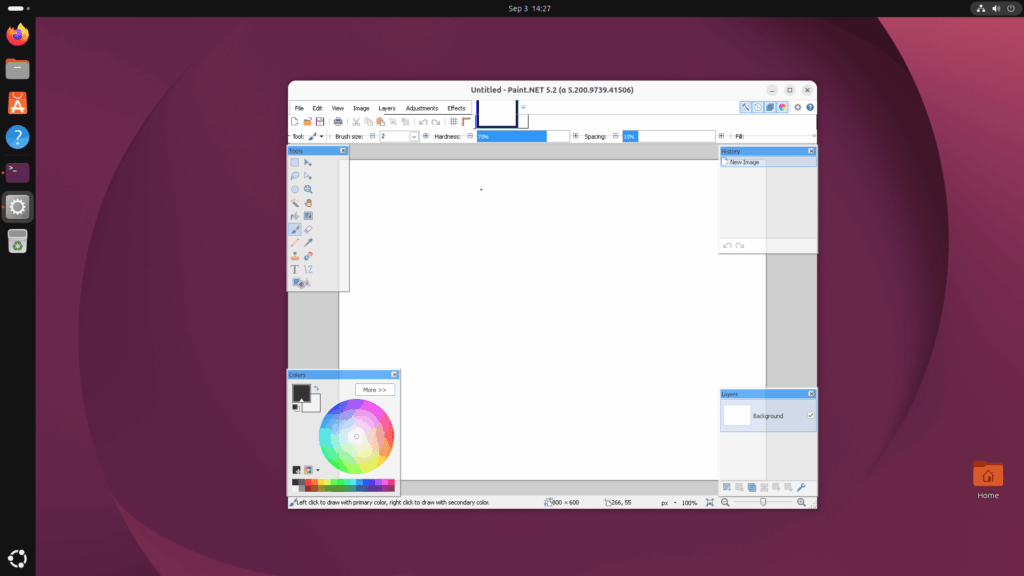Image resolution: width=1024 pixels, height=576 pixels.
Task: Click the Open file toolbar icon
Action: [307, 121]
